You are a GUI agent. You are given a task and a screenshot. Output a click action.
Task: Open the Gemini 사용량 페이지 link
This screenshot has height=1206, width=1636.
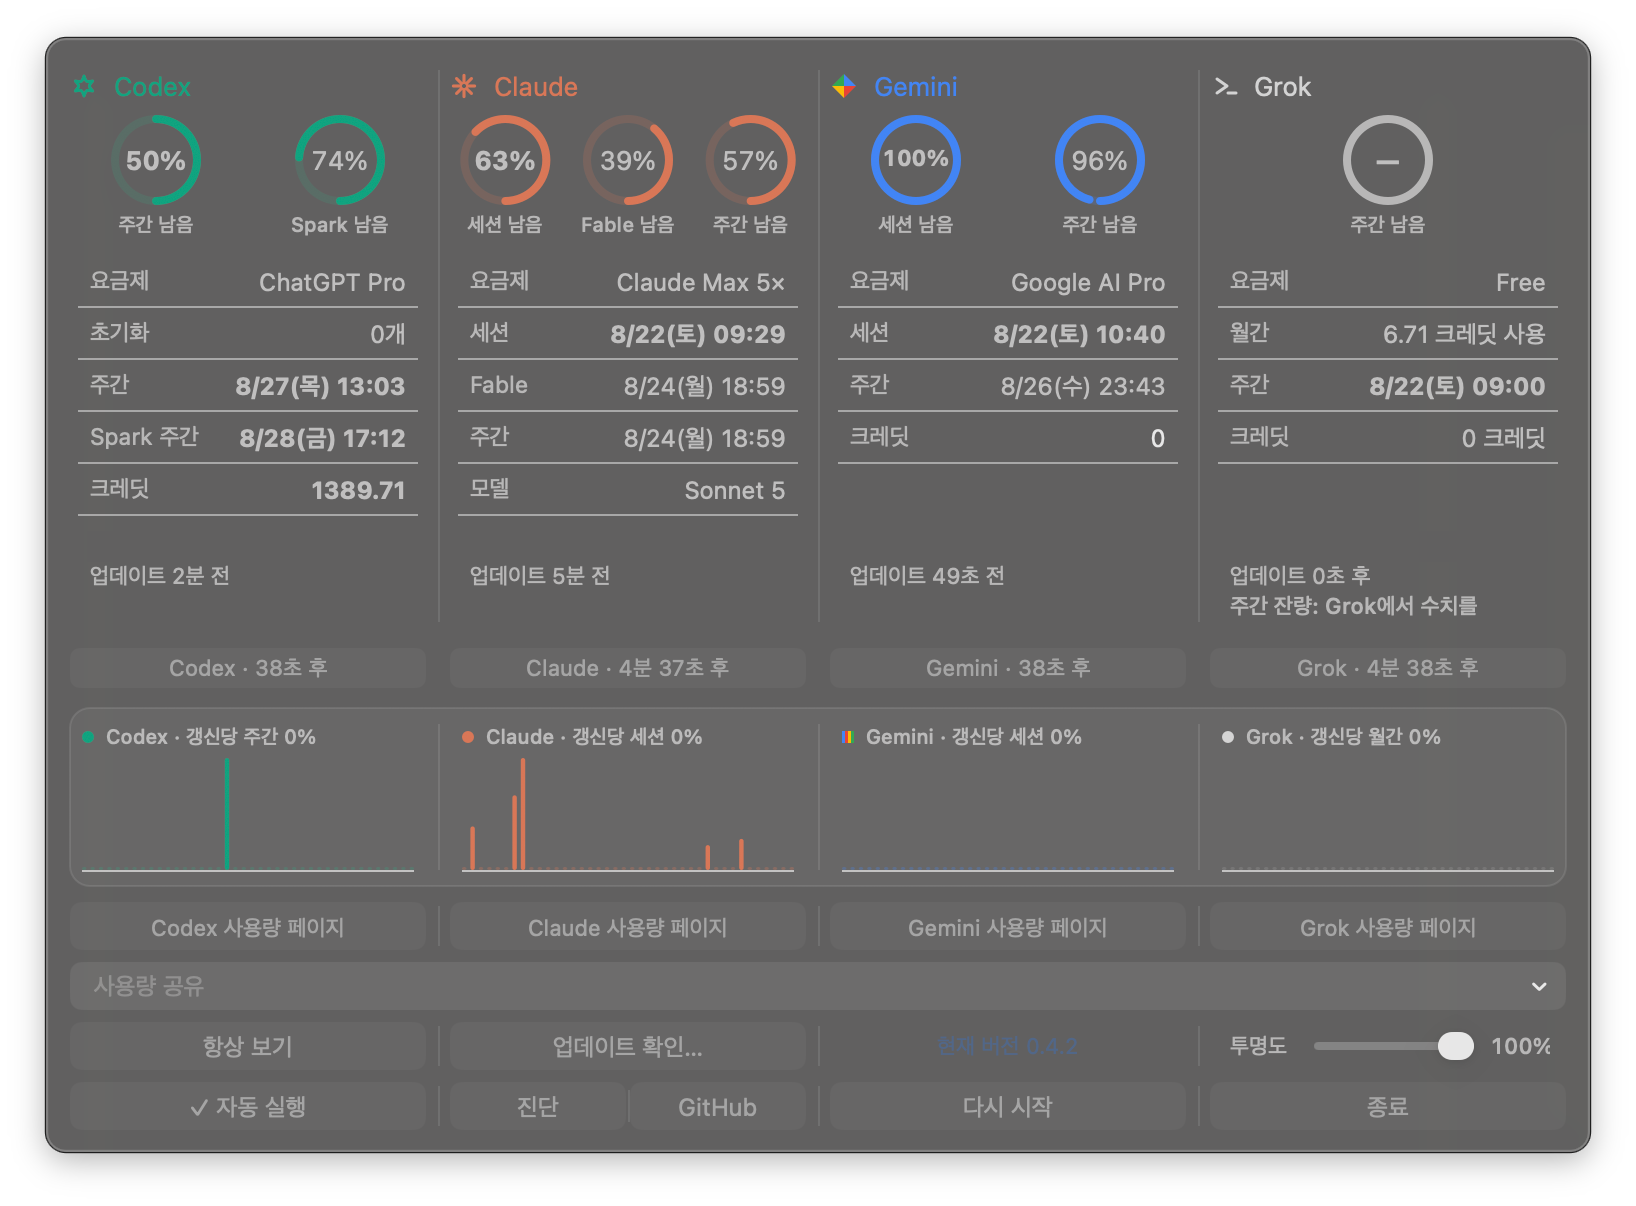point(1008,927)
